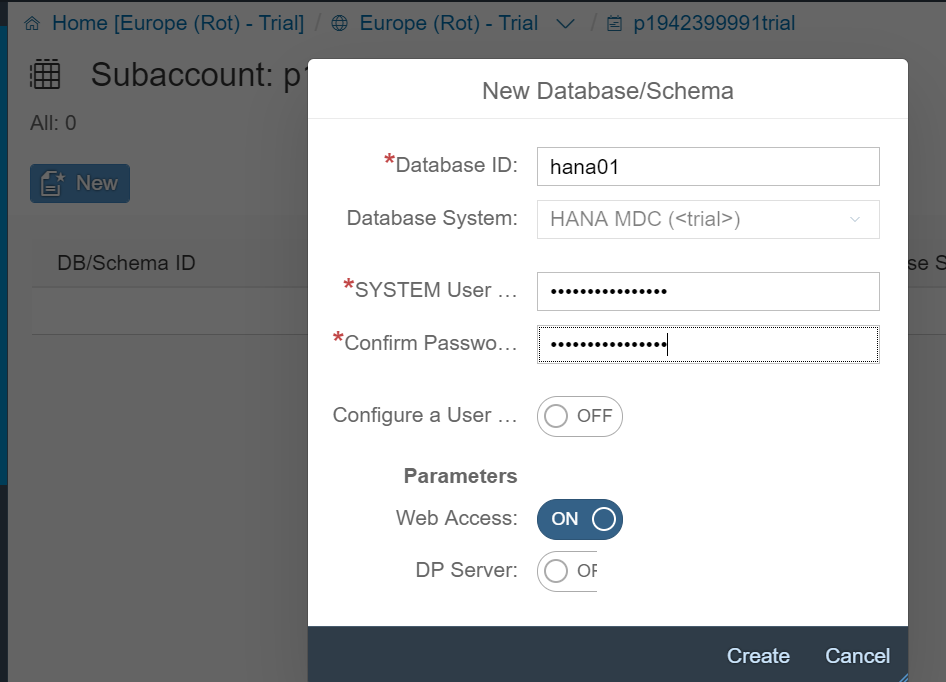Image resolution: width=946 pixels, height=682 pixels.
Task: Click the New database icon
Action: point(51,183)
